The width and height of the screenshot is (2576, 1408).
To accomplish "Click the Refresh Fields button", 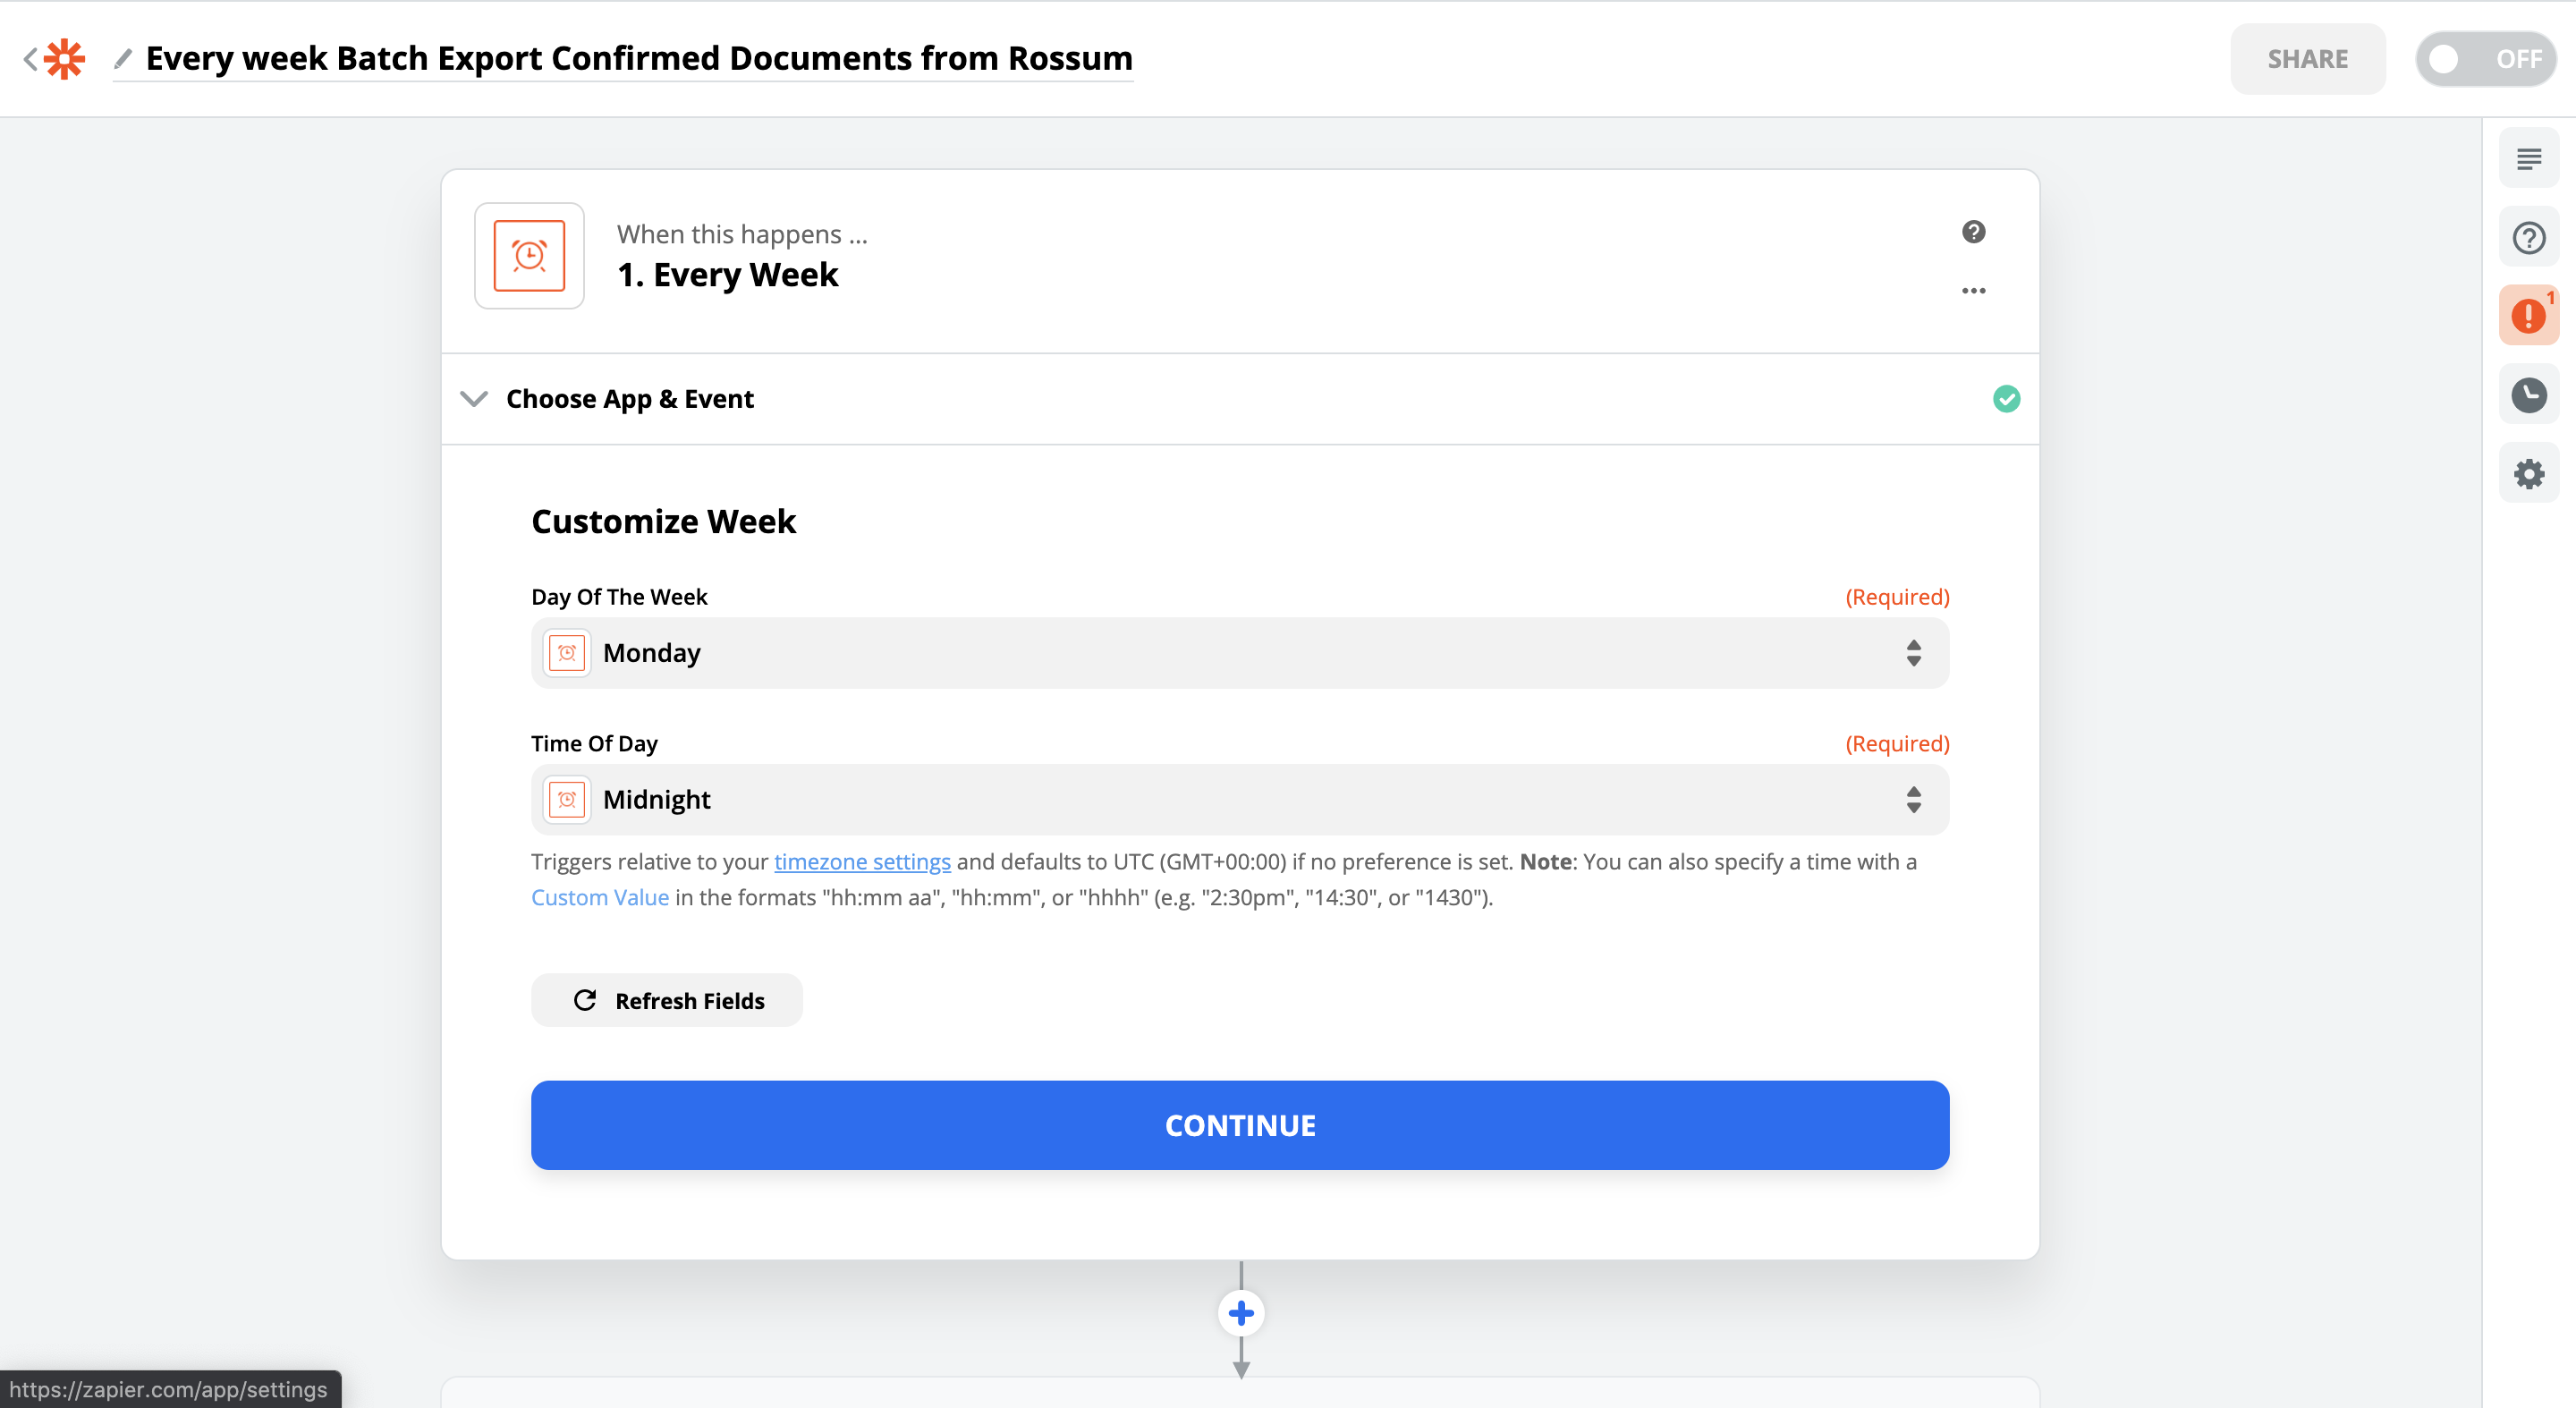I will click(x=666, y=1001).
